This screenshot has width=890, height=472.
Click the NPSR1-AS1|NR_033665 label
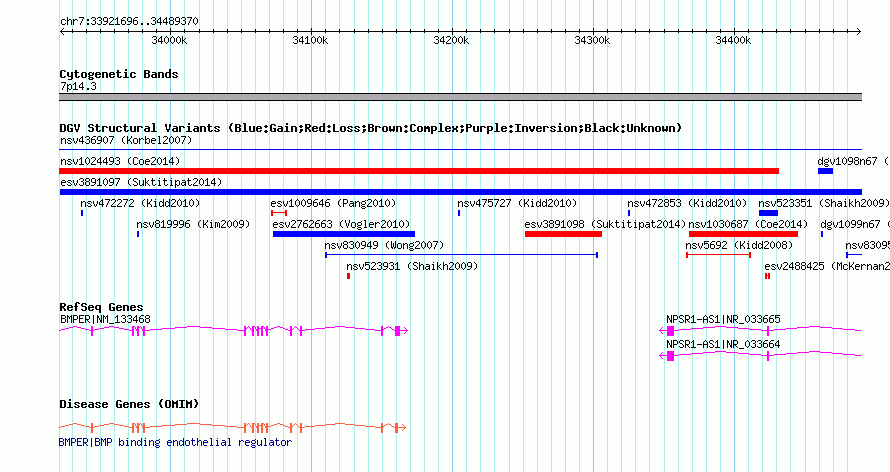723,319
